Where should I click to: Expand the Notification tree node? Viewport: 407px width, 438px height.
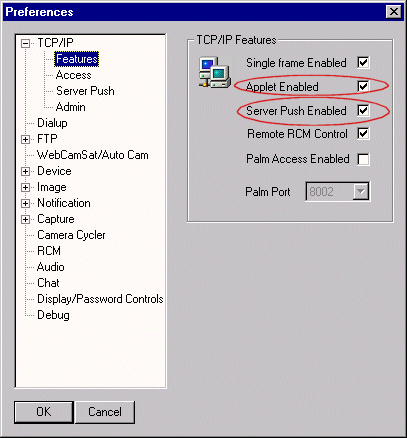25,203
